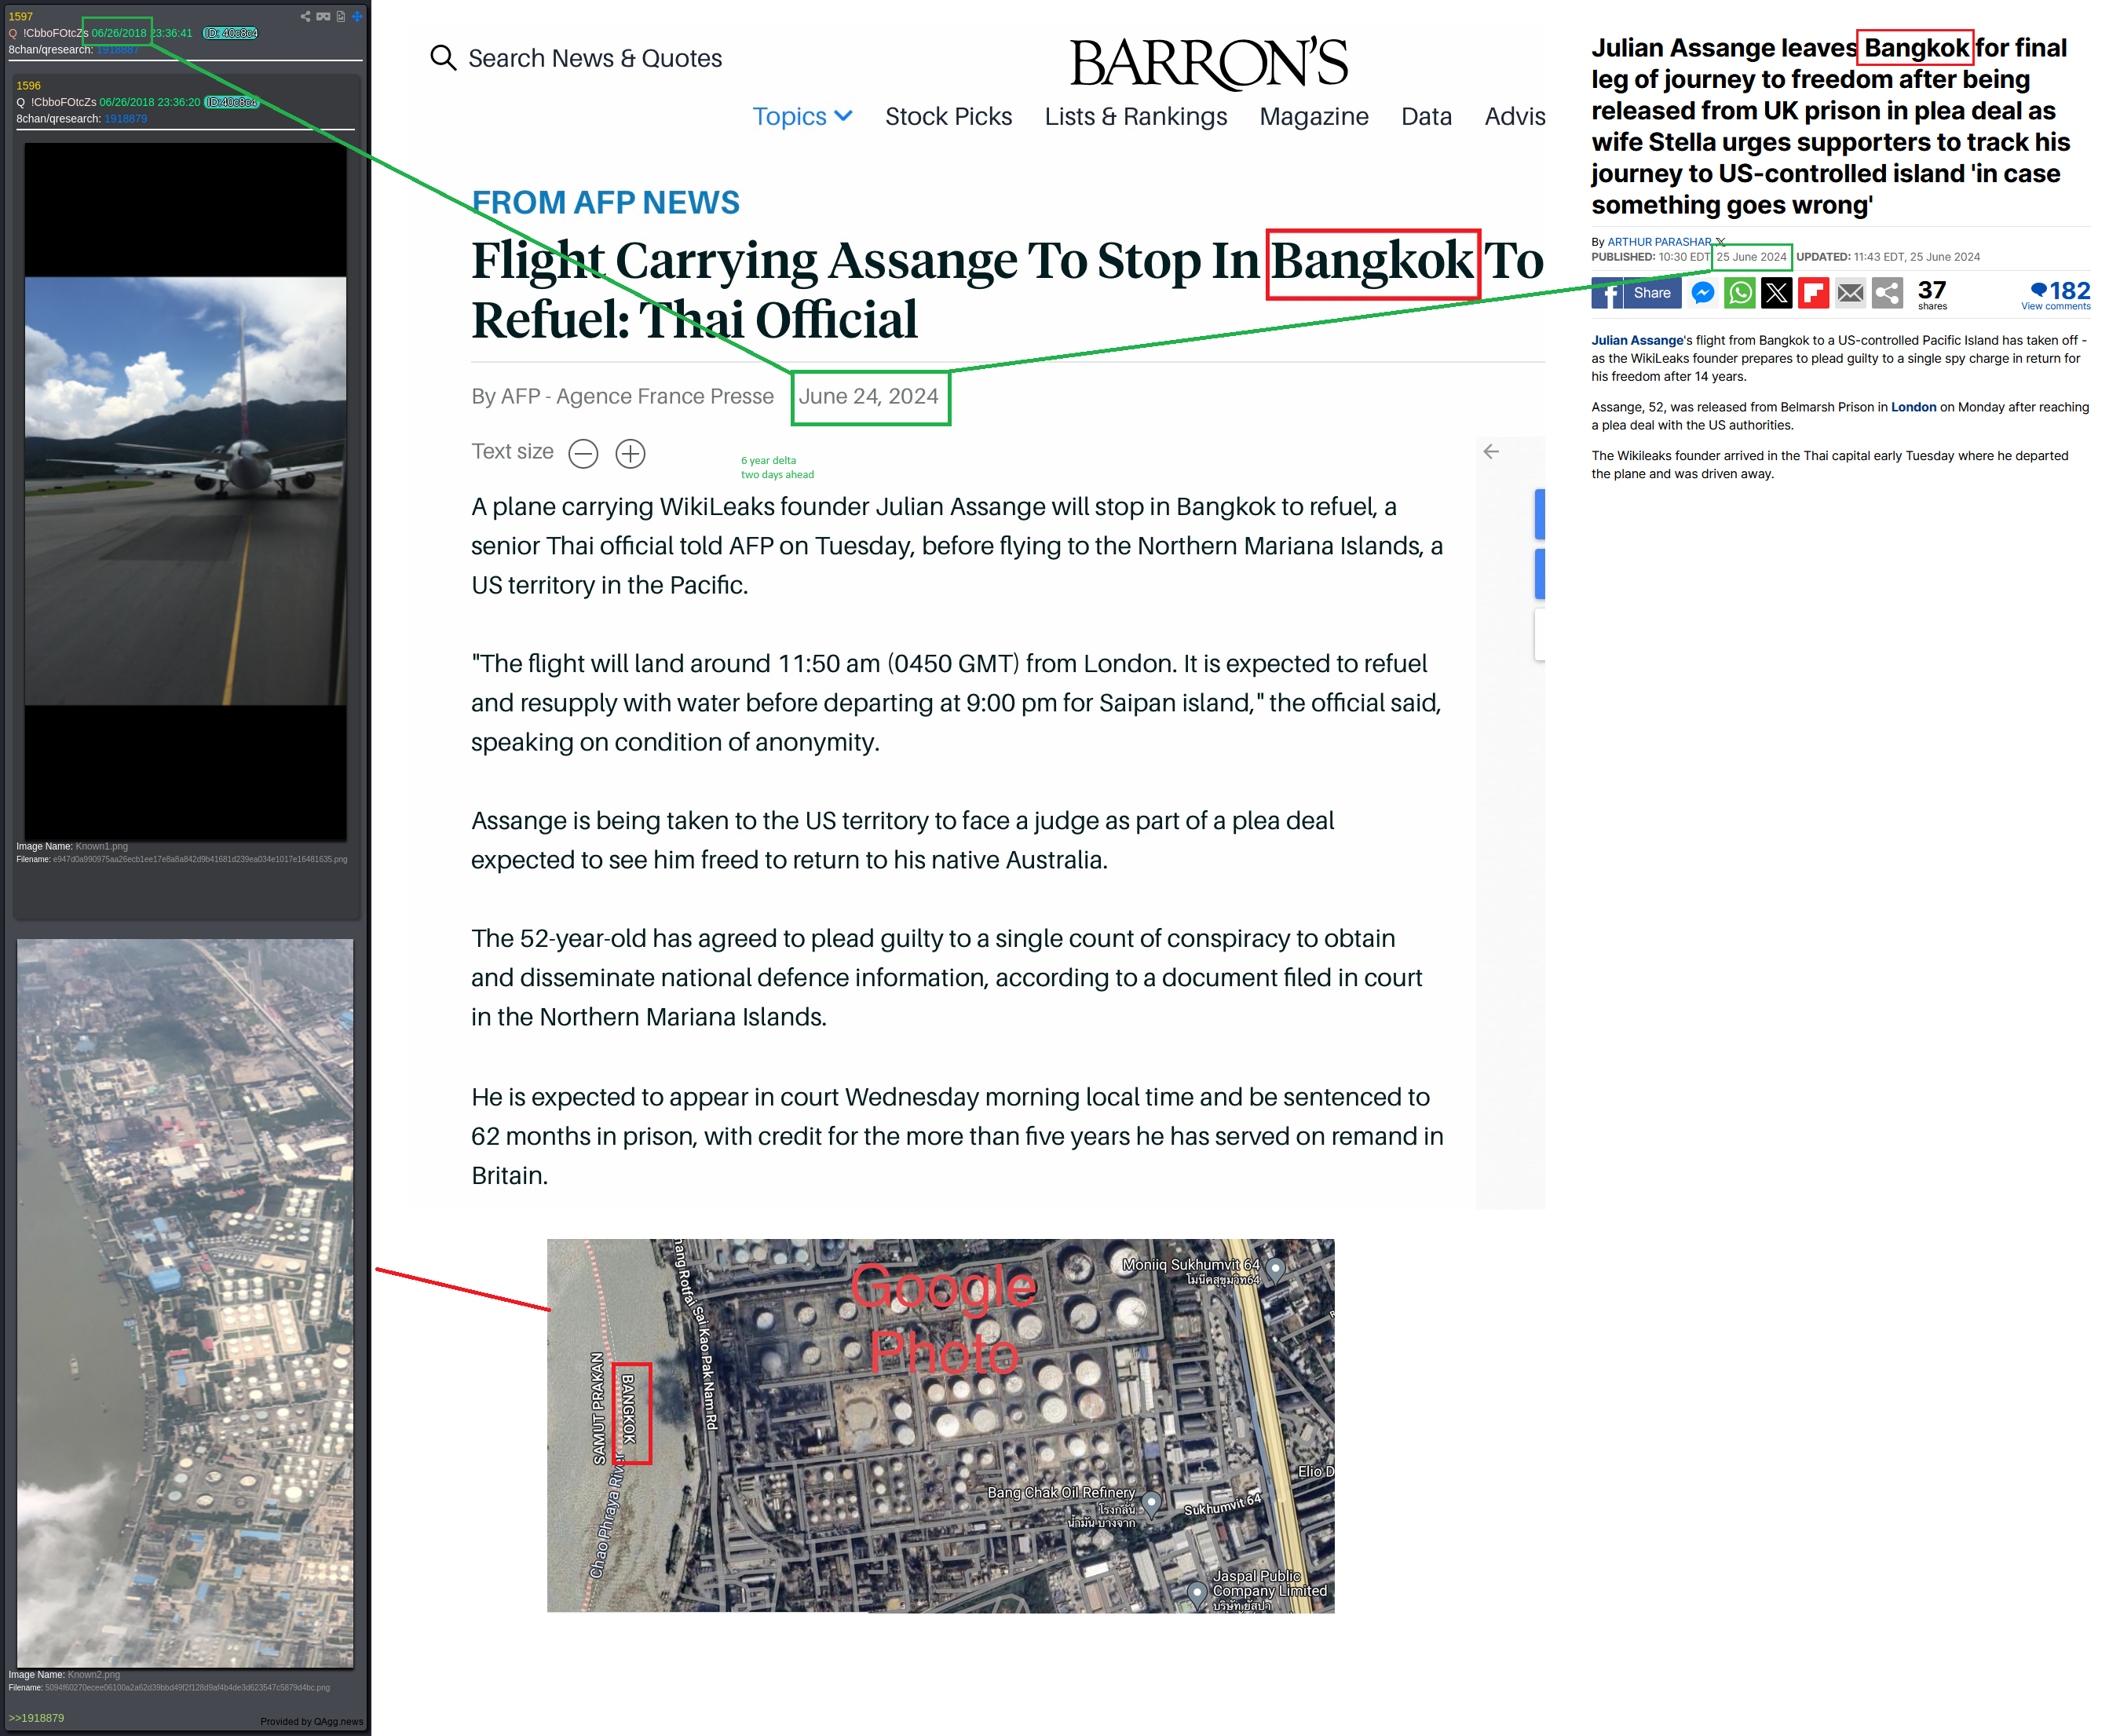This screenshot has height=1736, width=2120.
Task: Open the Stock Picks menu item
Action: pyautogui.click(x=948, y=116)
